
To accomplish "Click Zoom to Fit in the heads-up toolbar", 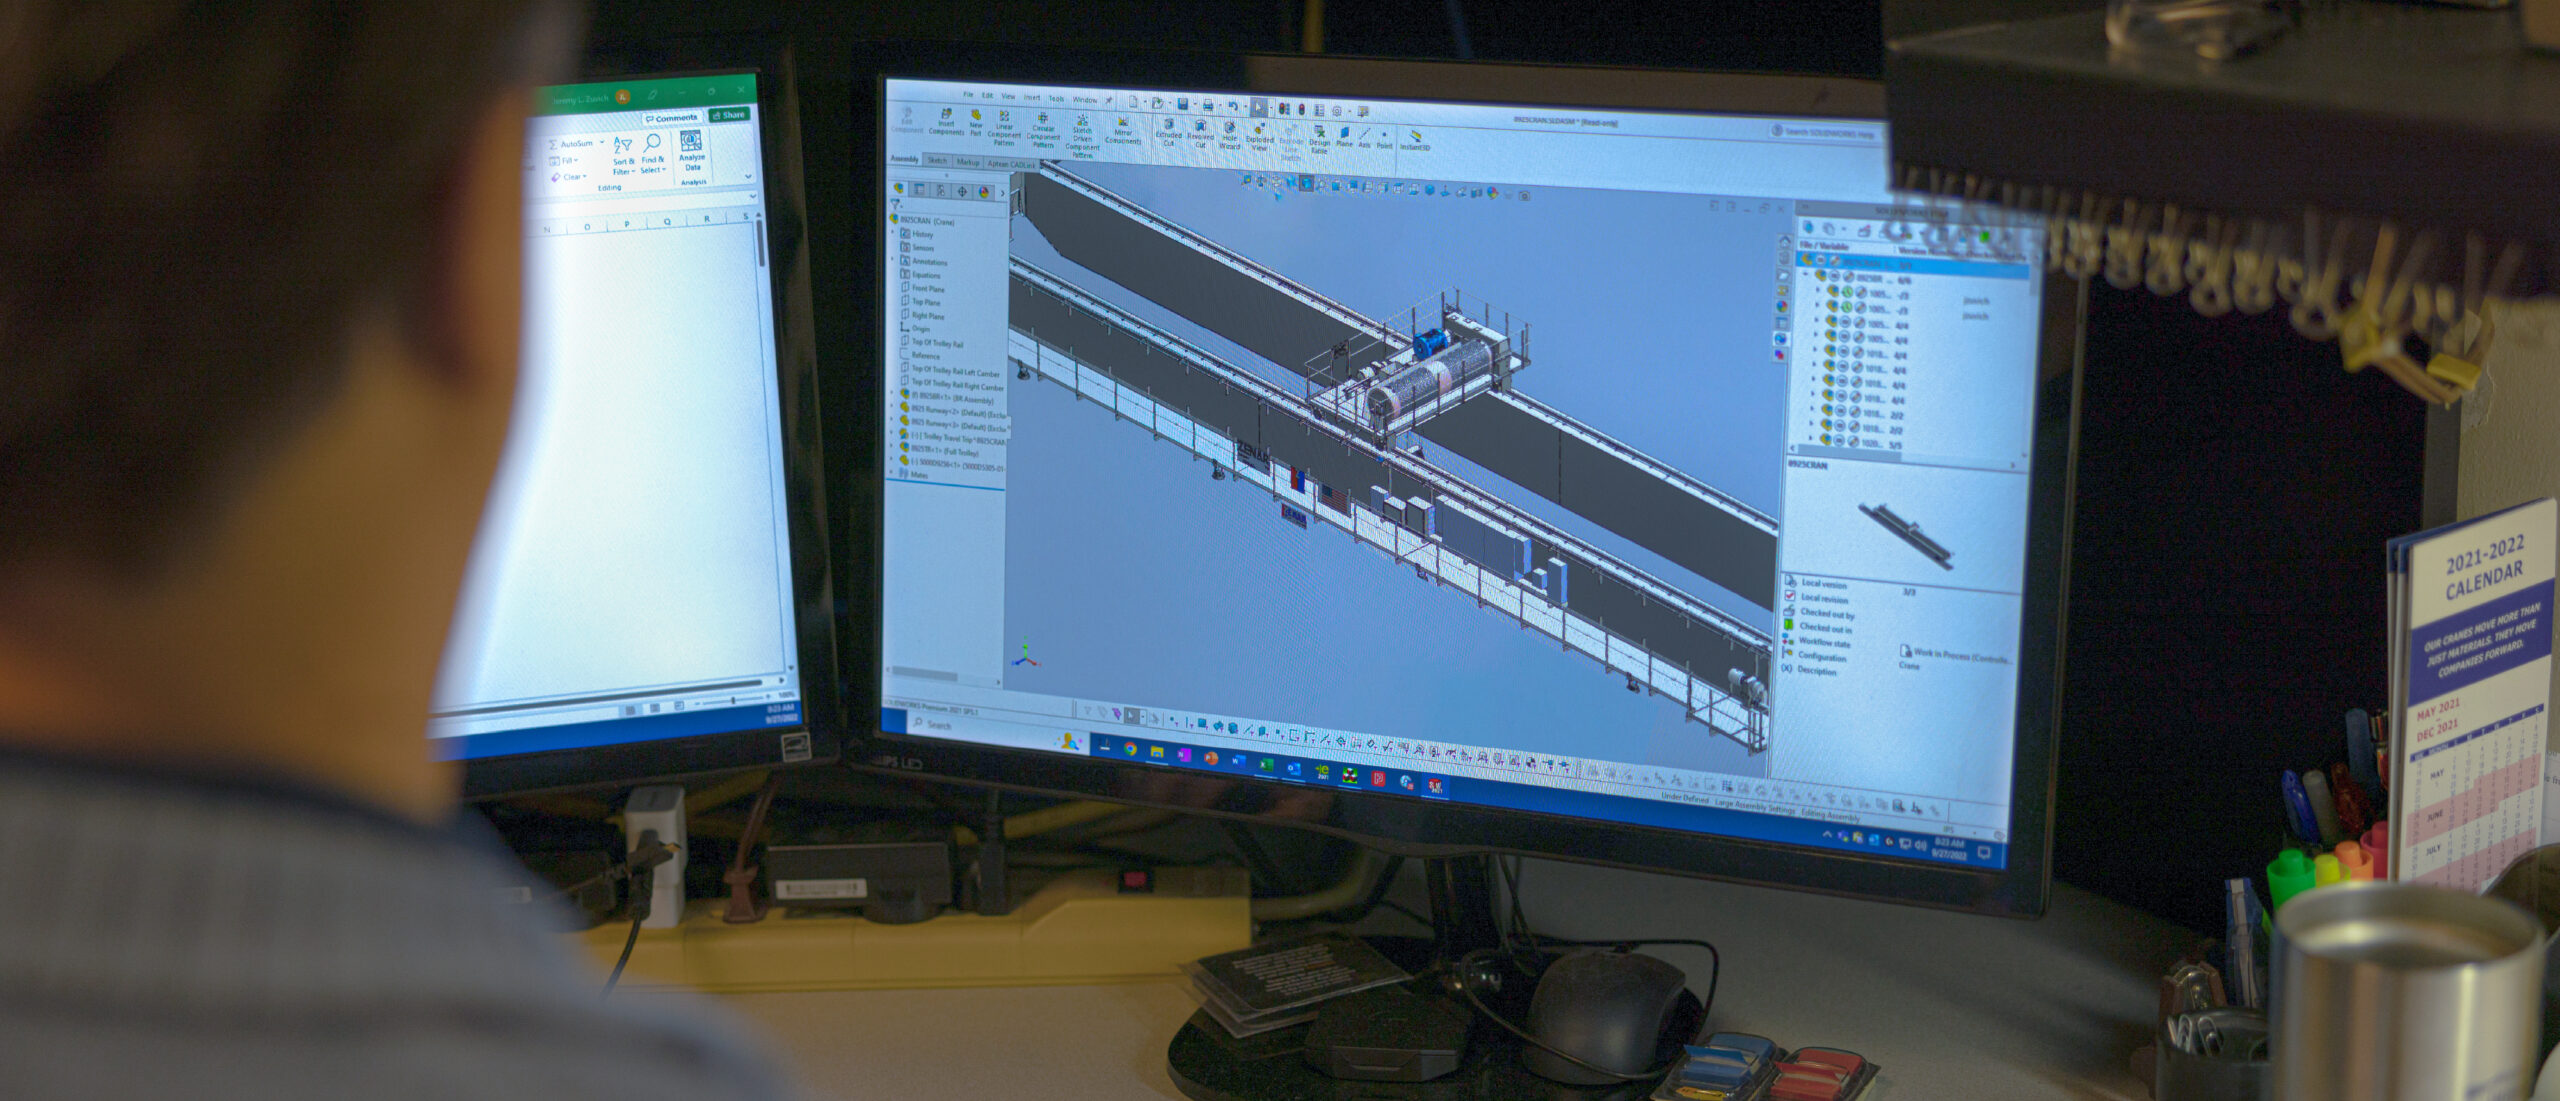I will point(1247,179).
